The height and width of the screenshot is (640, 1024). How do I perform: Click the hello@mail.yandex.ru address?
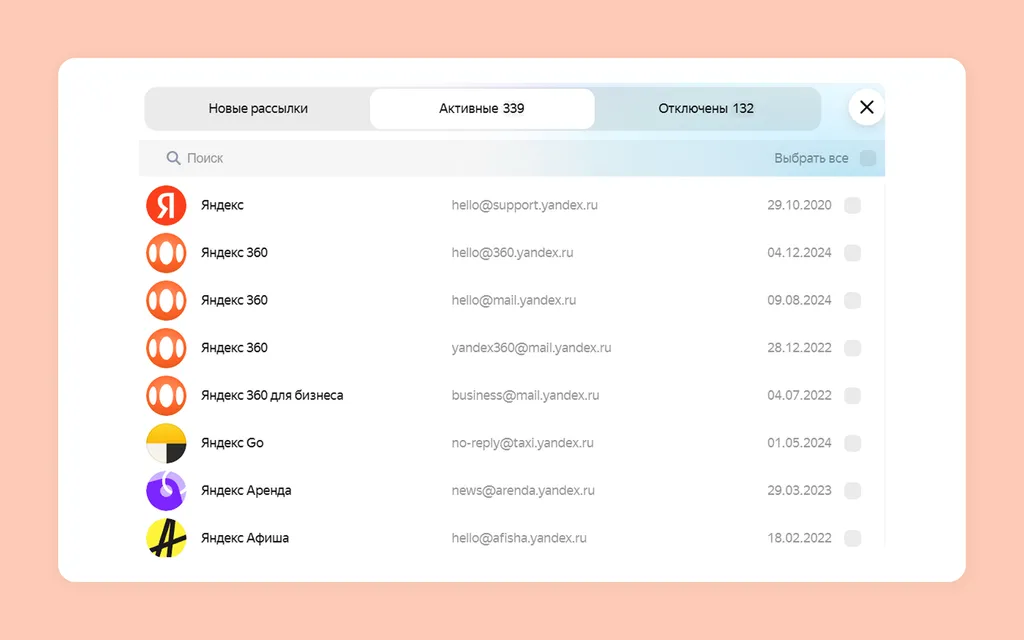[513, 300]
